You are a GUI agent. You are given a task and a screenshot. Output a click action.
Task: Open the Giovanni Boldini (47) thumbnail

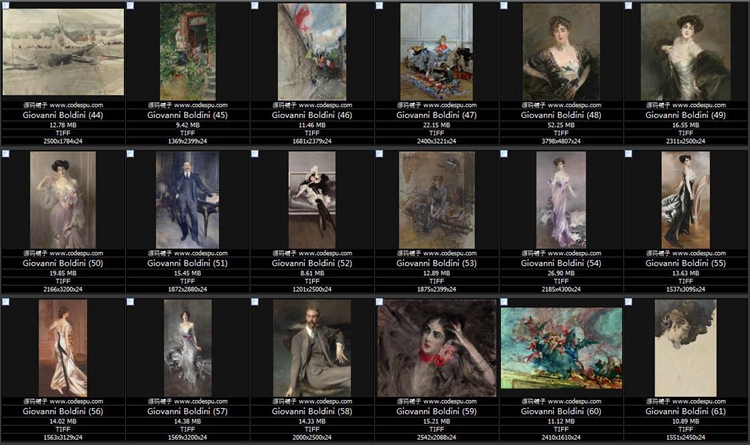point(436,52)
